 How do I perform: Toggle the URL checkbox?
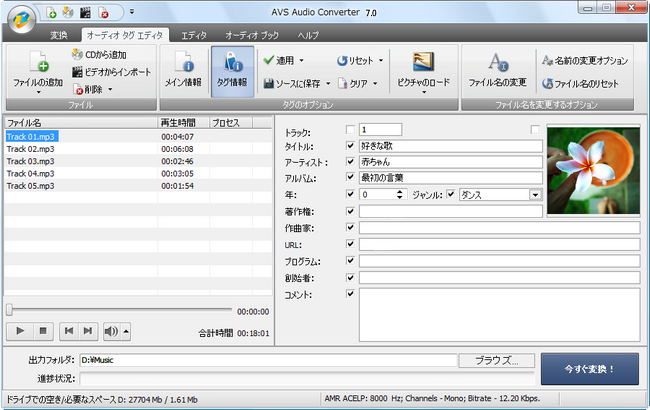tap(350, 244)
